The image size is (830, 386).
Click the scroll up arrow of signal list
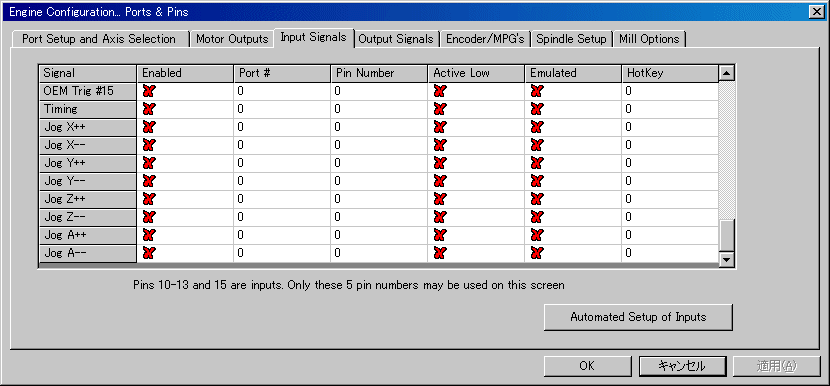click(x=726, y=73)
